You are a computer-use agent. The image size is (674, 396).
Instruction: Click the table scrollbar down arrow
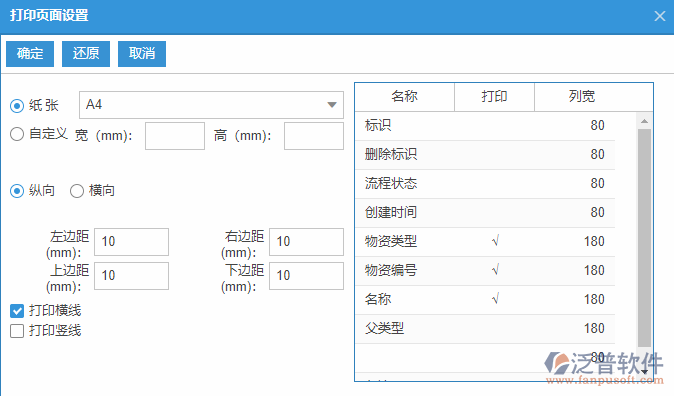pyautogui.click(x=644, y=371)
